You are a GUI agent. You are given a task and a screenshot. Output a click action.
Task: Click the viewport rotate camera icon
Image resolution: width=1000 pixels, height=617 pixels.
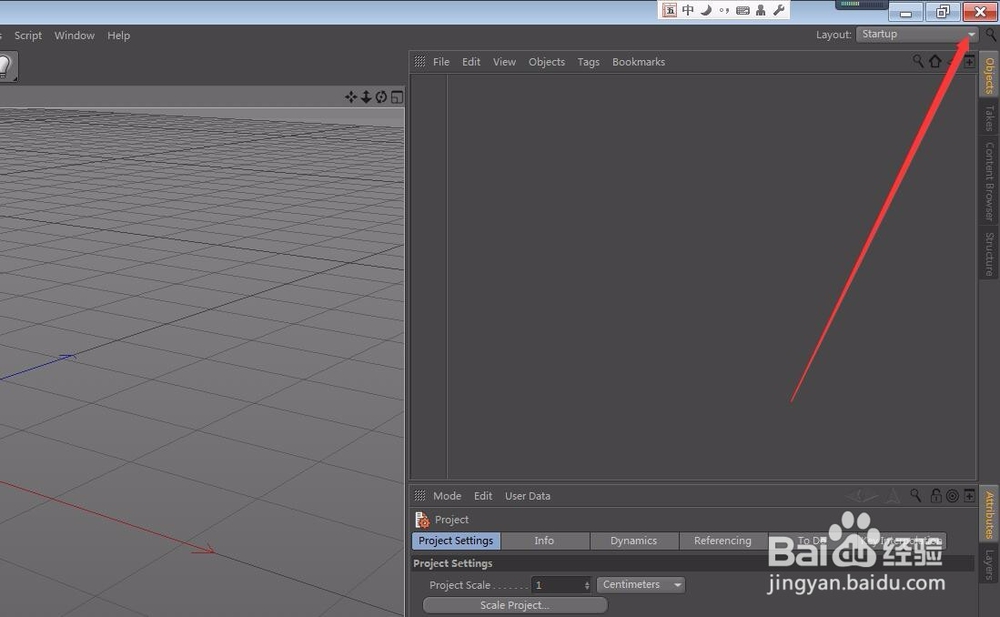[x=381, y=97]
